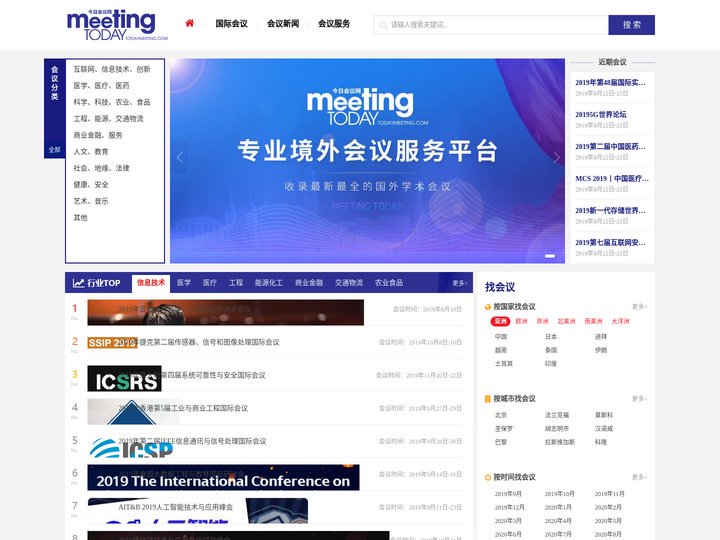
Task: Select the 大洋洲 continent filter
Action: coord(620,321)
